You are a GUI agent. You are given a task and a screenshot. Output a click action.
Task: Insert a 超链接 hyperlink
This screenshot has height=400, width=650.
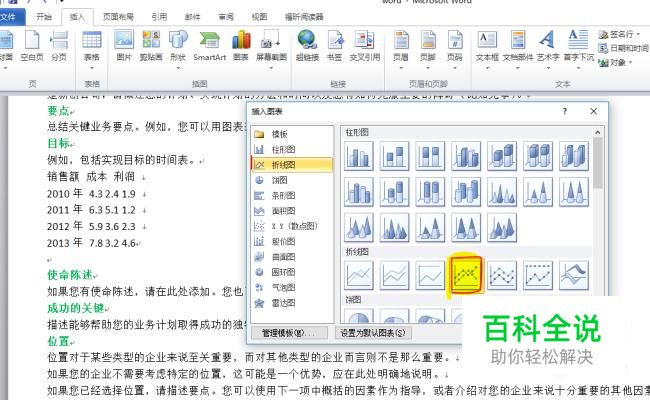(x=307, y=46)
